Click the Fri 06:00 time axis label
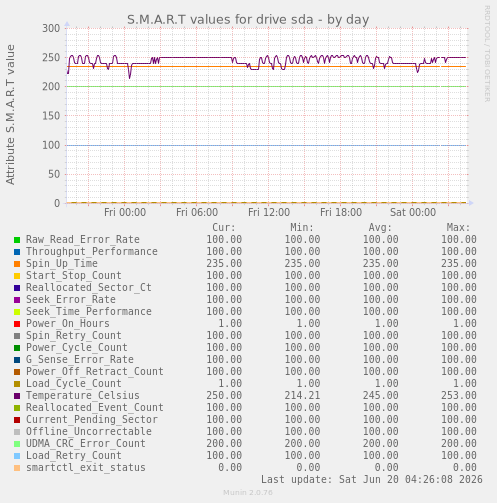This screenshot has height=503, width=497. pos(197,212)
